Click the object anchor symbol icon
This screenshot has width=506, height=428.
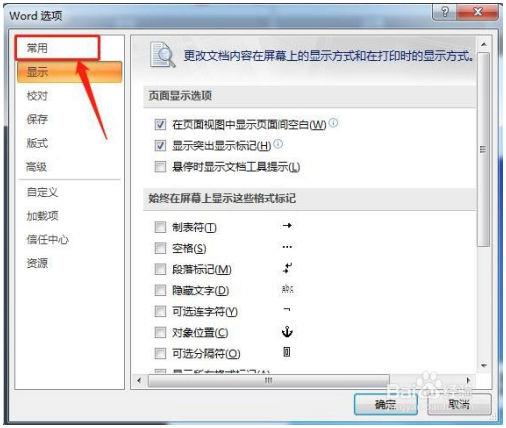[287, 332]
